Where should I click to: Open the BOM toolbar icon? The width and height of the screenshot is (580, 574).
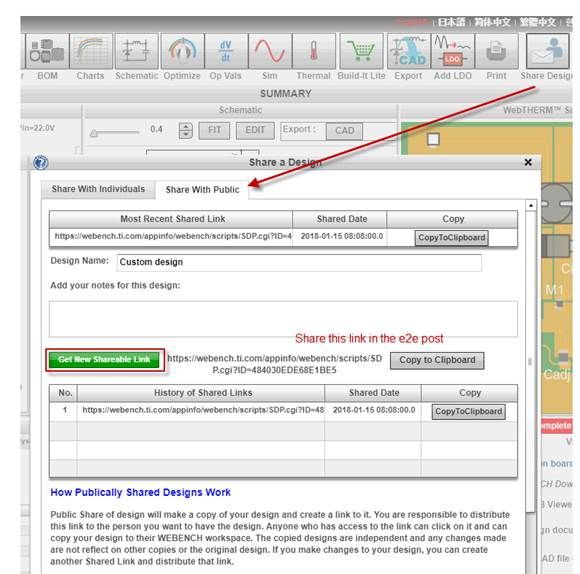(47, 51)
